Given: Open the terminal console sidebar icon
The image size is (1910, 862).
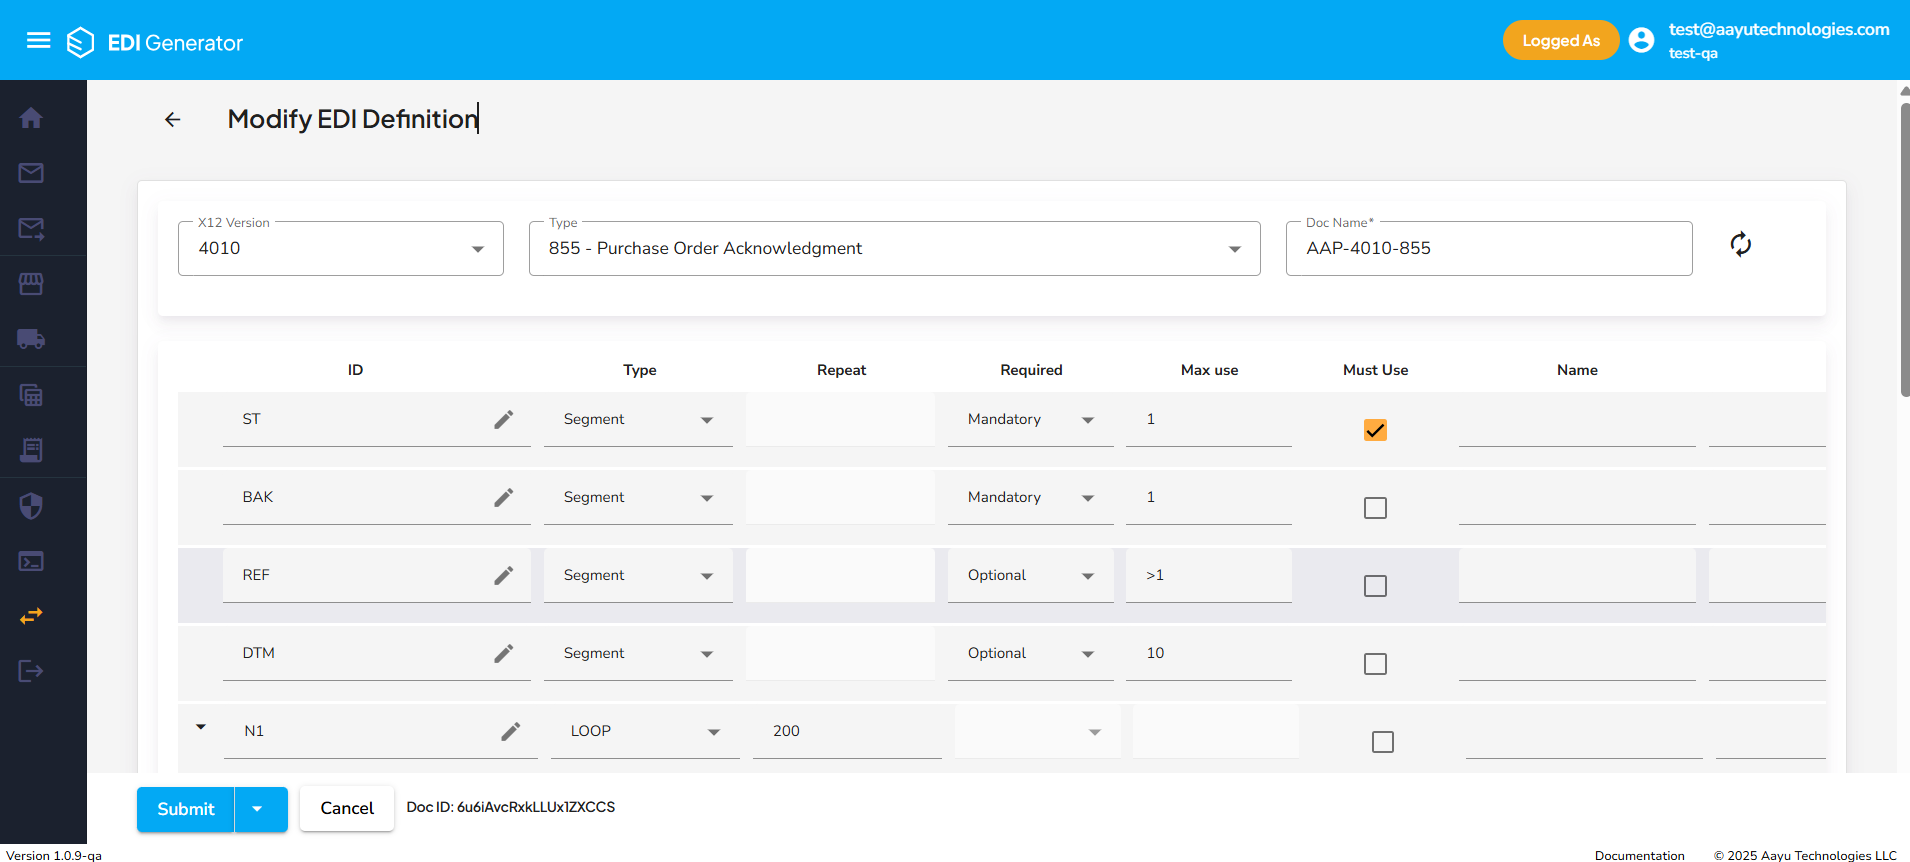Looking at the screenshot, I should click(x=31, y=561).
